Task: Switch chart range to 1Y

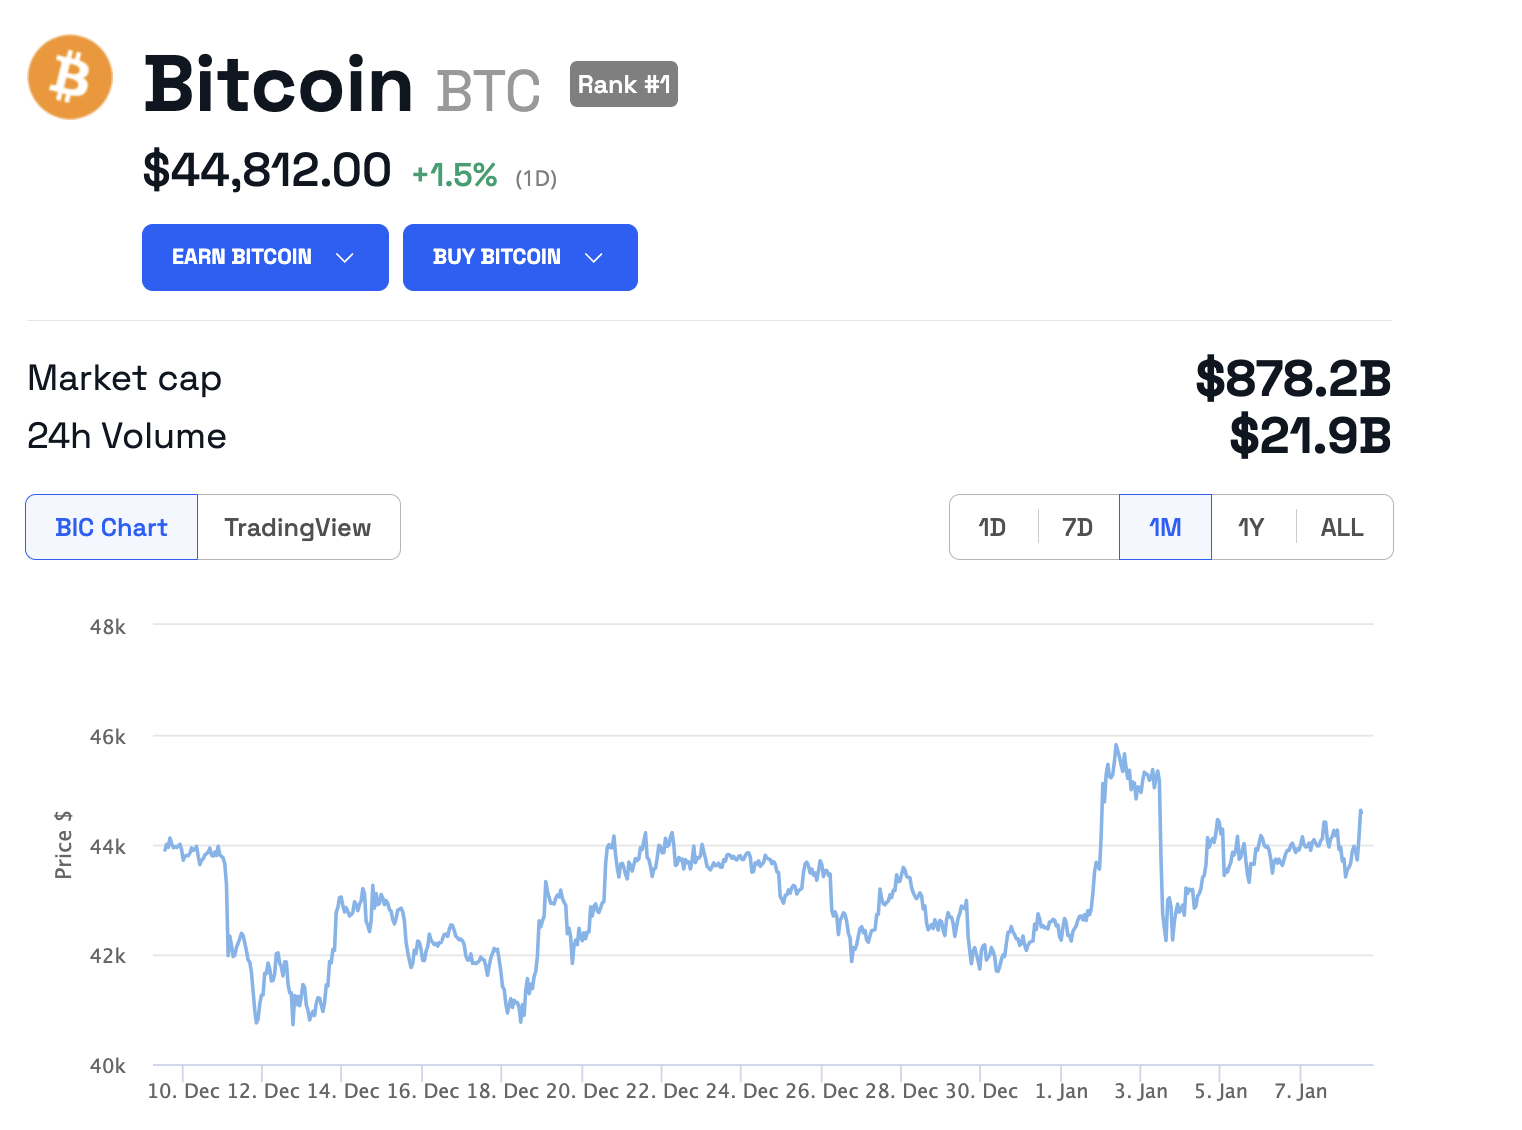Action: pyautogui.click(x=1251, y=527)
